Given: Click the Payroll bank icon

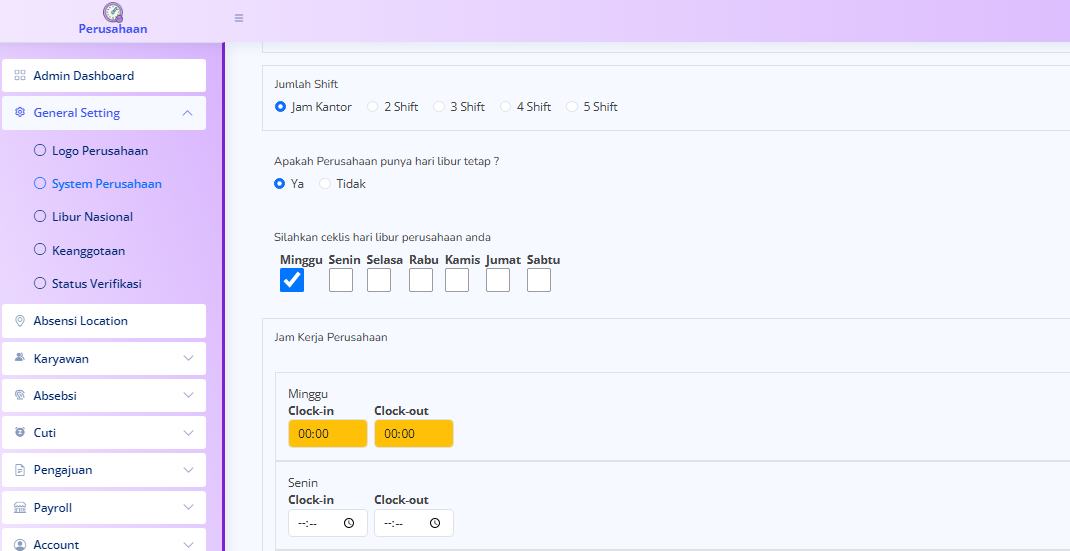Looking at the screenshot, I should click(20, 508).
